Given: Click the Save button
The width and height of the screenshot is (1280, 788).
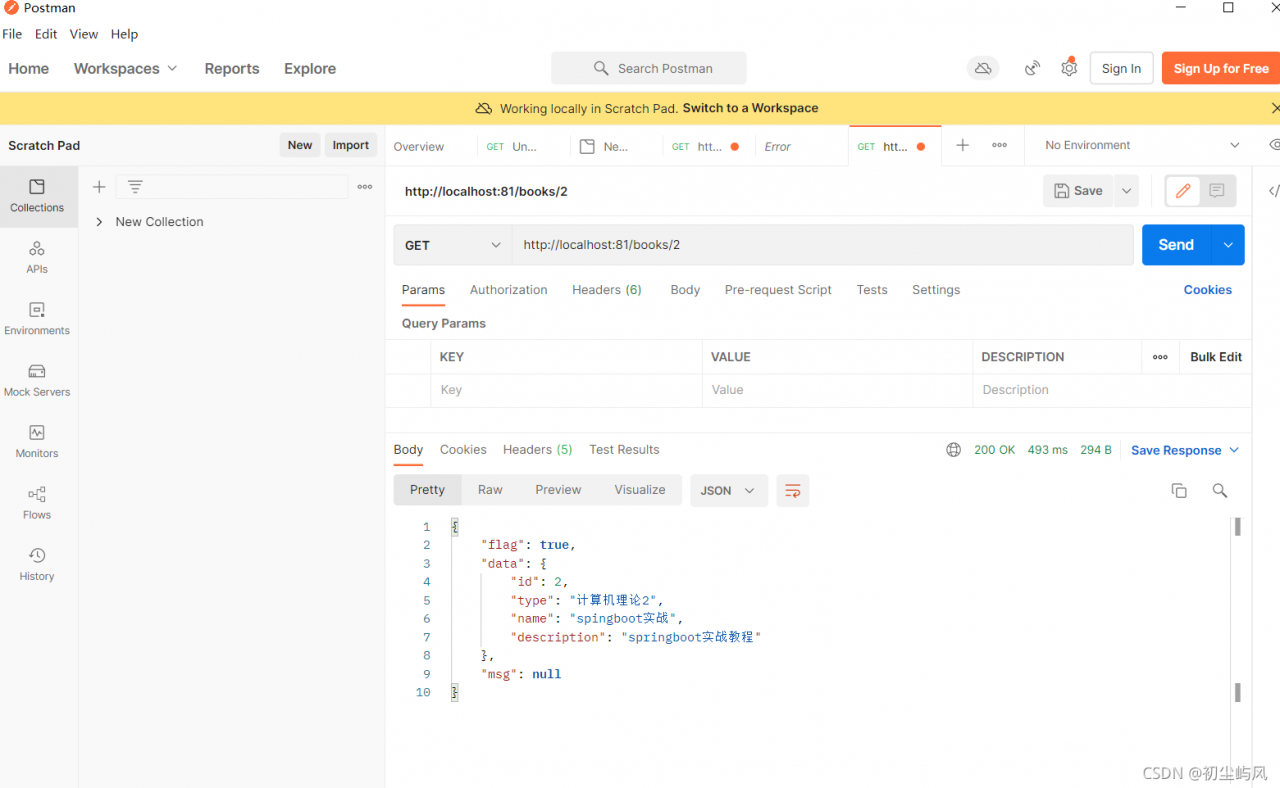Looking at the screenshot, I should tap(1079, 191).
